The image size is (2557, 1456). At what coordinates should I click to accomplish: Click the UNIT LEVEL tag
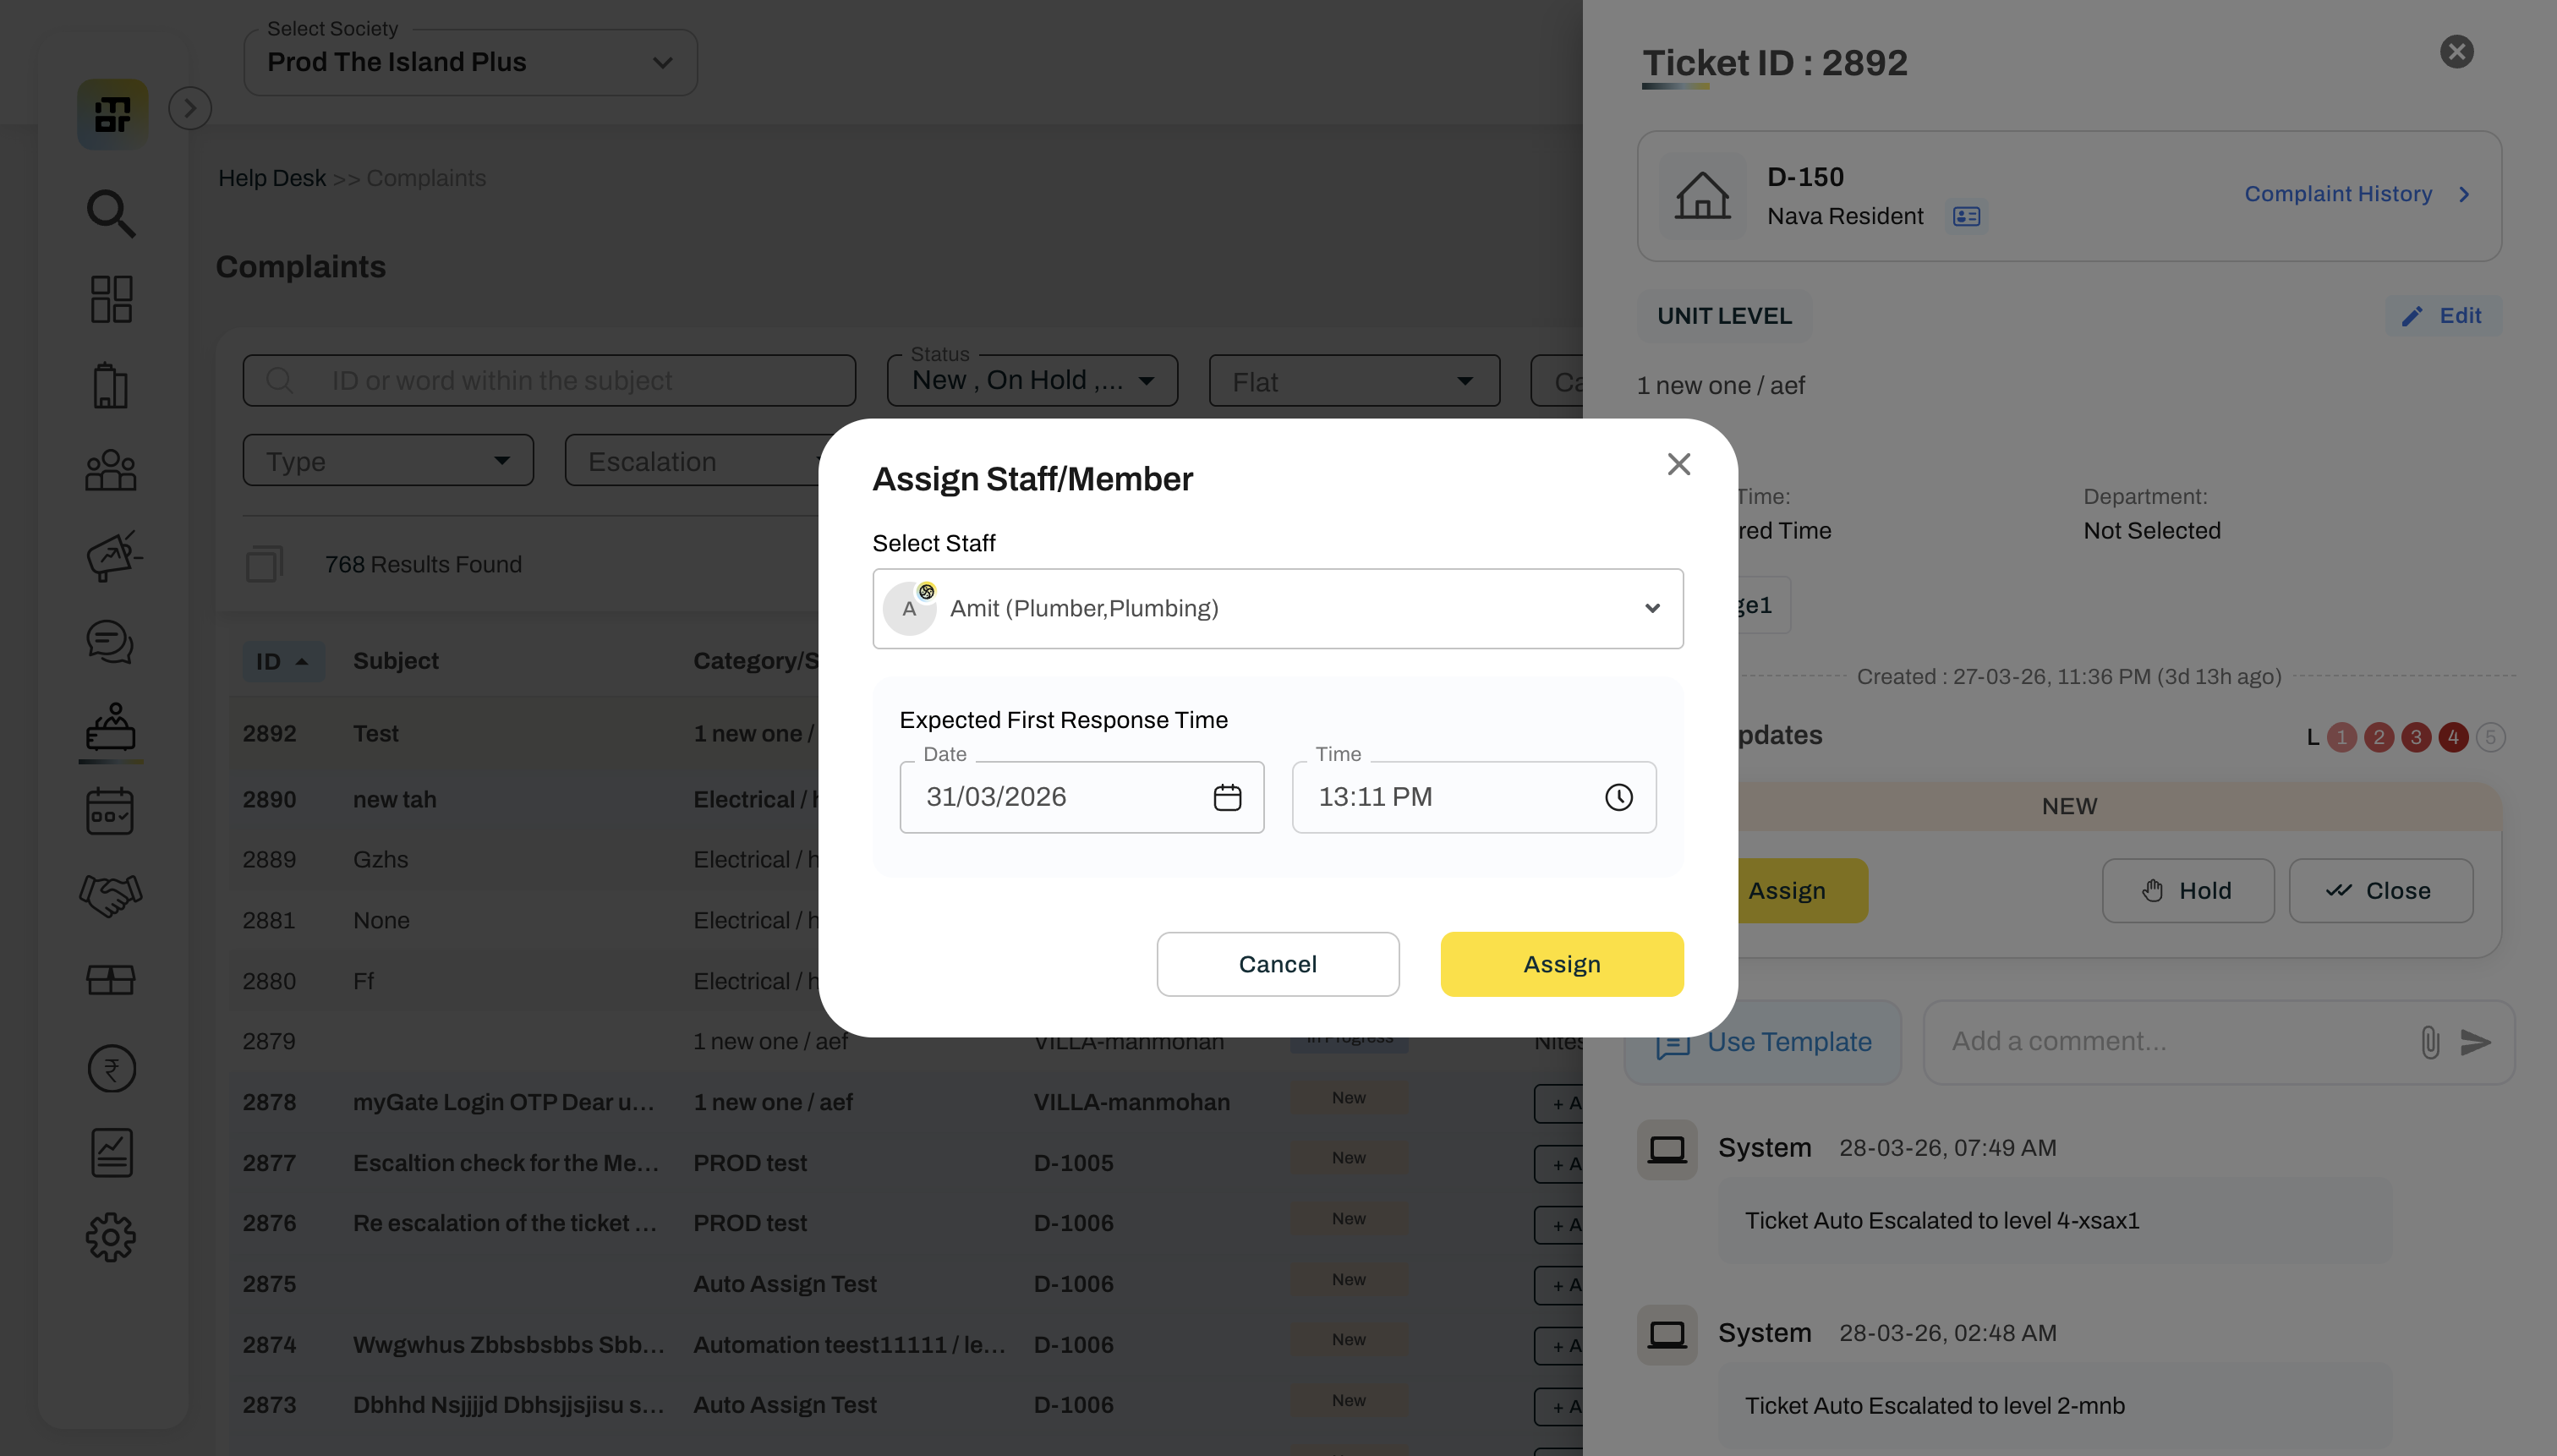tap(1724, 316)
